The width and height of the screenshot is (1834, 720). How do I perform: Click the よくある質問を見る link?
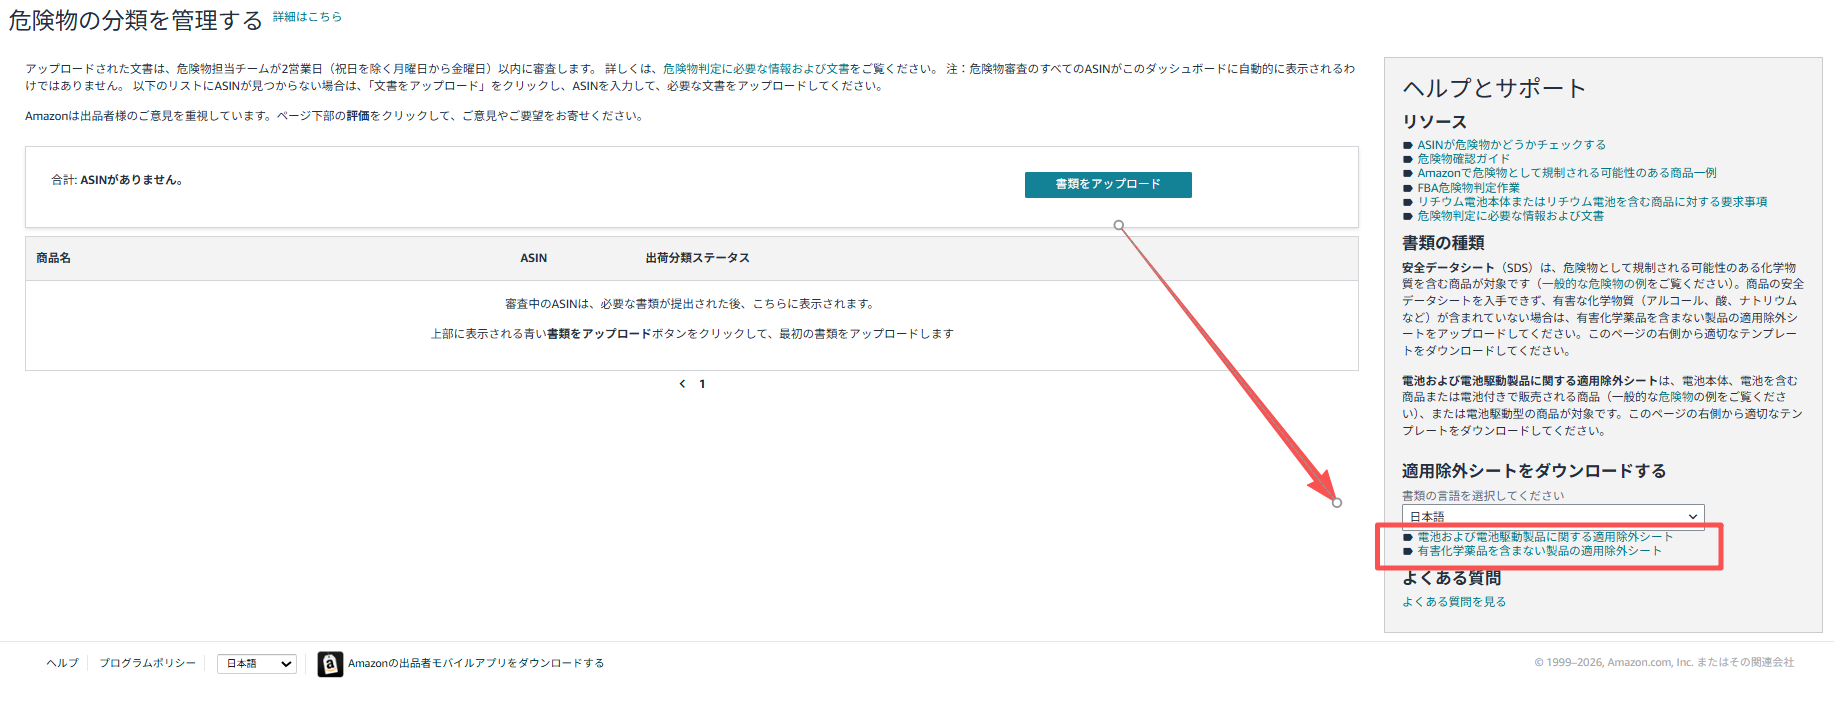[x=1453, y=602]
